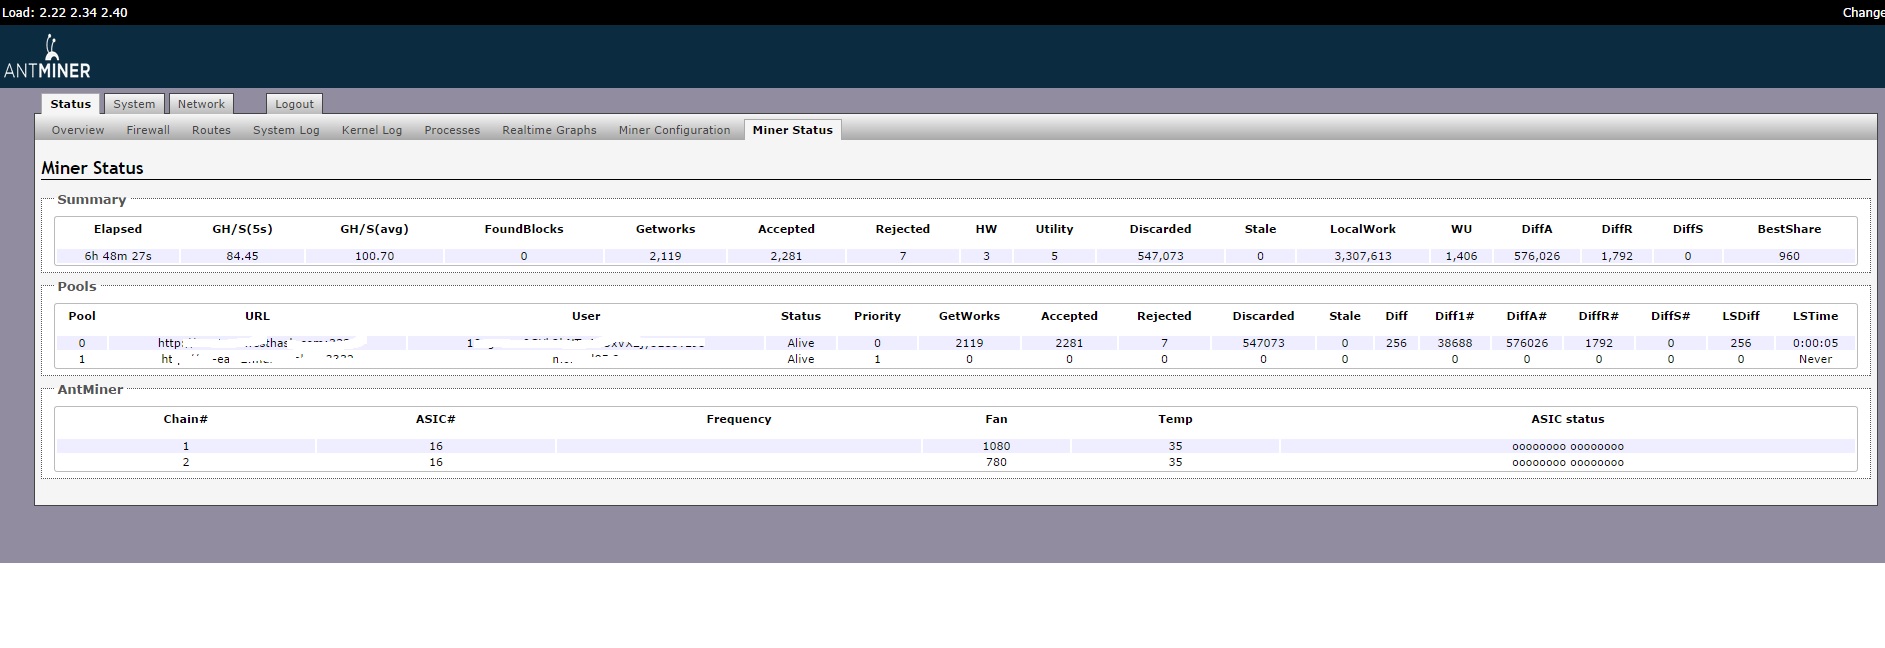Open the Kernel Log sub-tab
Screen dimensions: 1885x648
(x=372, y=130)
